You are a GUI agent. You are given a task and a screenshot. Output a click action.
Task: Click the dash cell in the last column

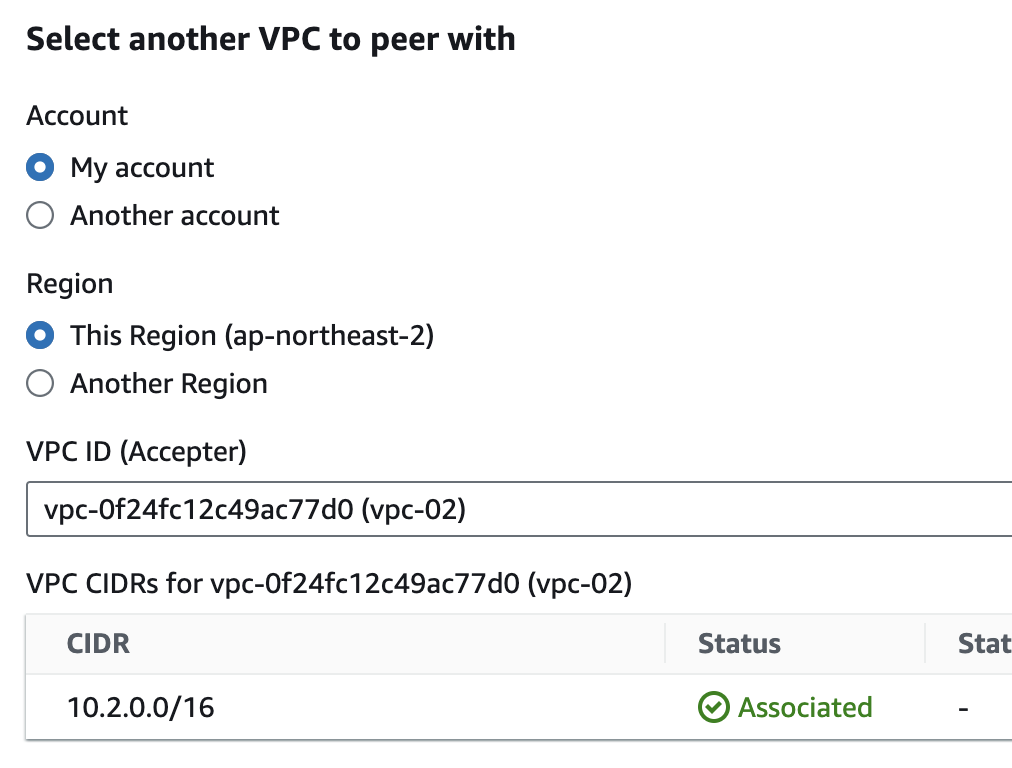[963, 708]
